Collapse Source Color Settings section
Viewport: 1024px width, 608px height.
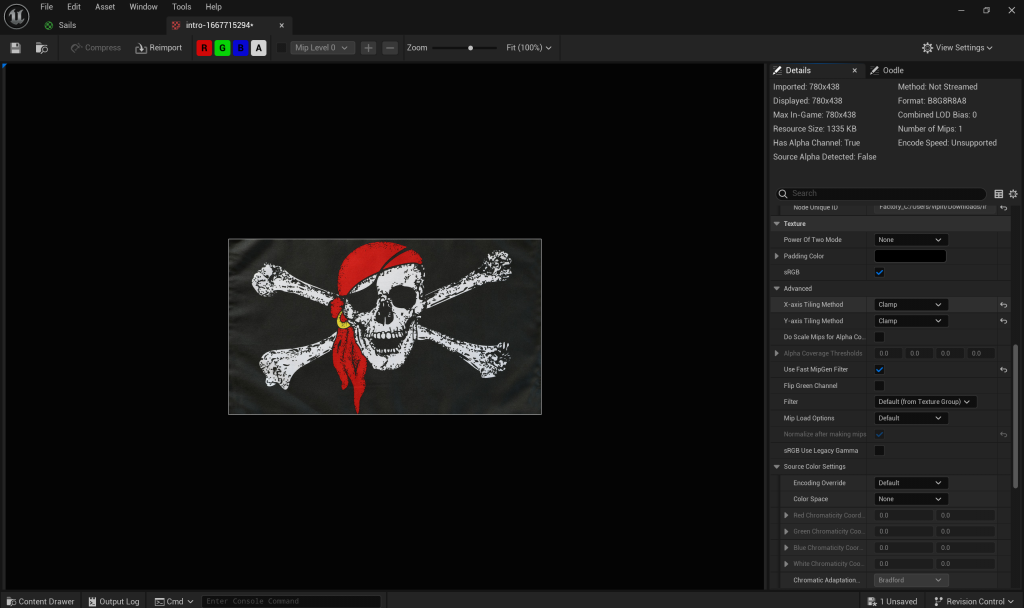[776, 466]
